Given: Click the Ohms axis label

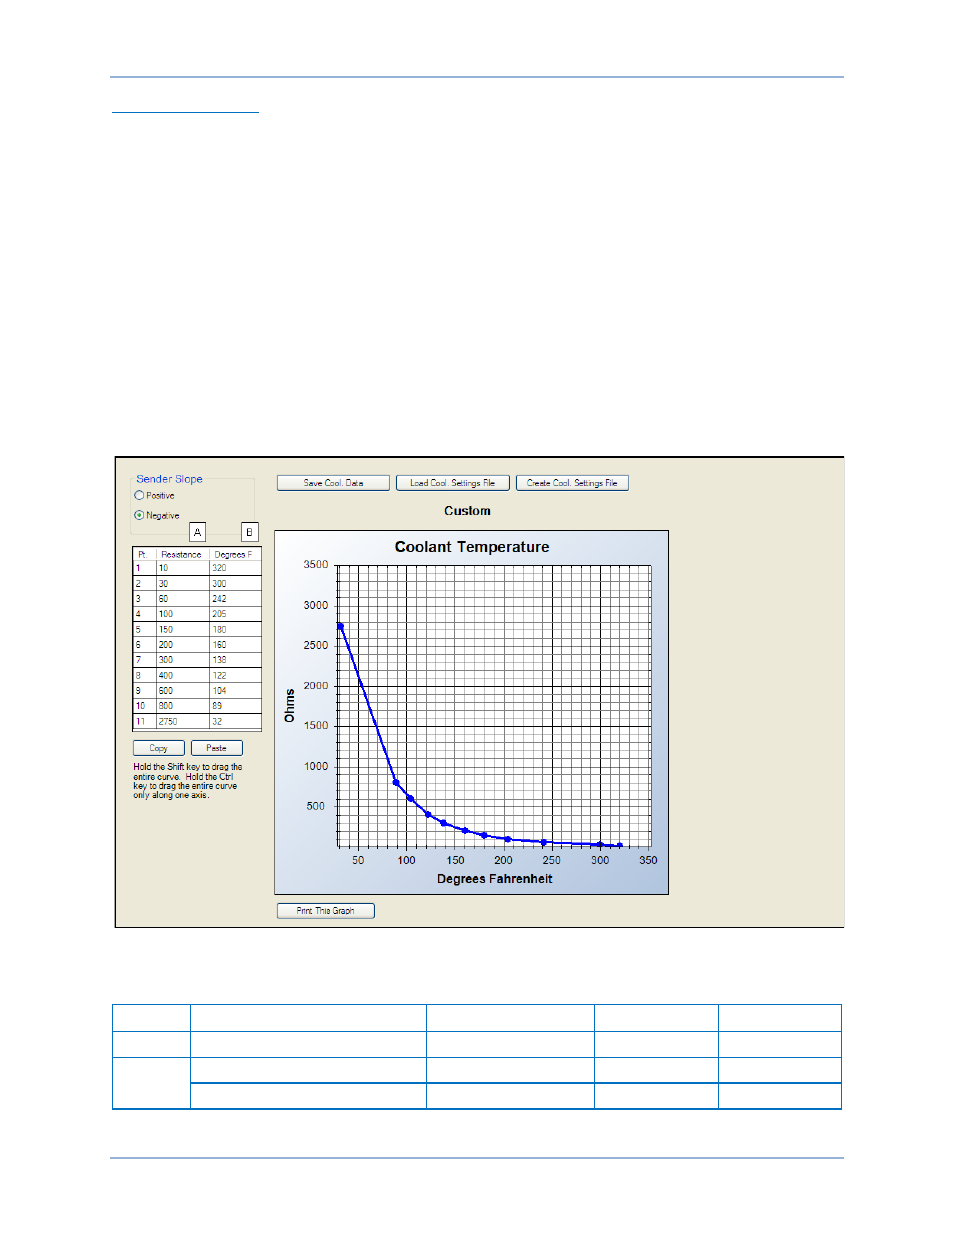Looking at the screenshot, I should point(290,706).
